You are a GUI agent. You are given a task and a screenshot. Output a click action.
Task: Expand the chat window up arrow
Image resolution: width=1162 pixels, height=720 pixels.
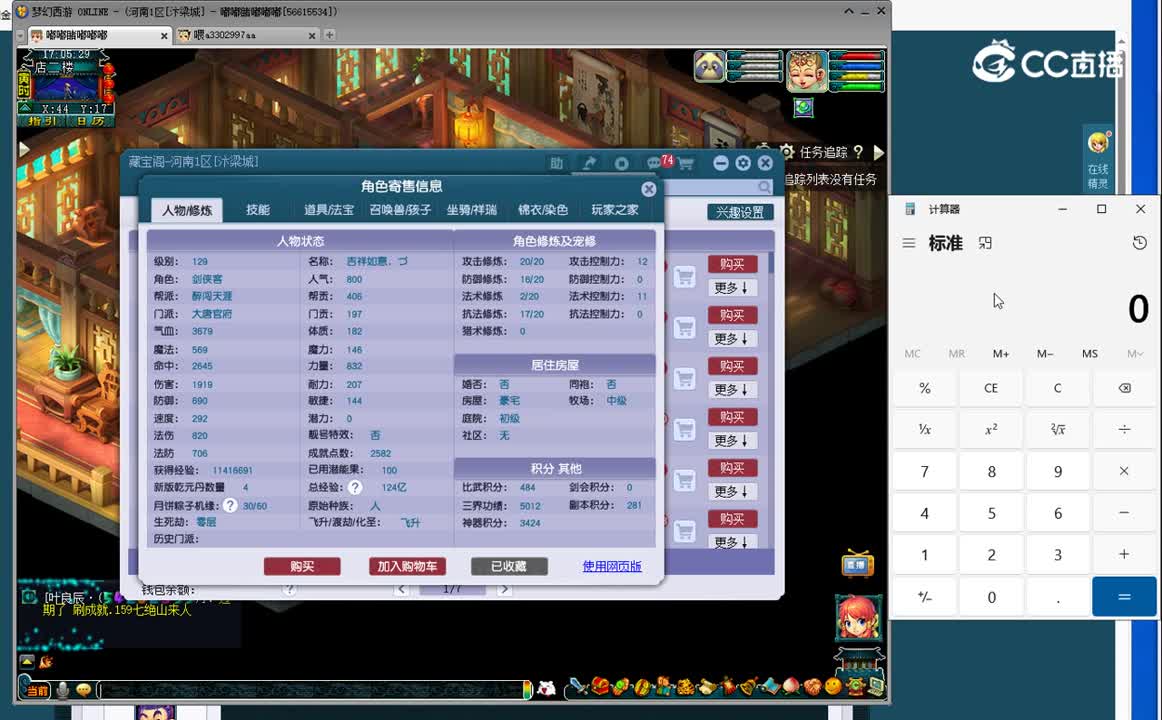pyautogui.click(x=27, y=661)
